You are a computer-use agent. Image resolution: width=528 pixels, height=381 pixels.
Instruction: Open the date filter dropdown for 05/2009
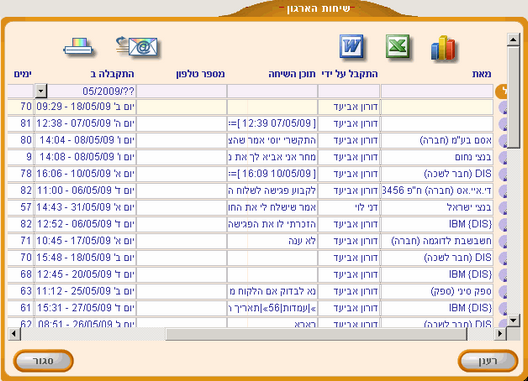41,91
